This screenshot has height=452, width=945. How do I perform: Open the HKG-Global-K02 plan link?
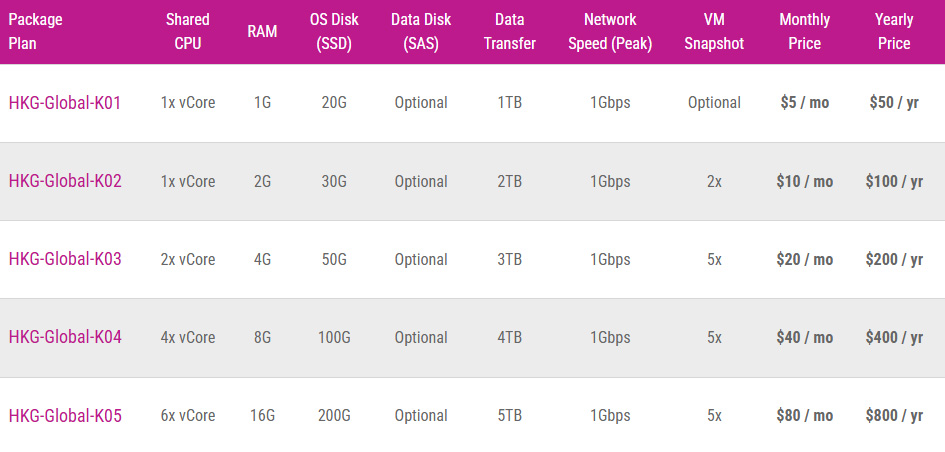(x=65, y=181)
